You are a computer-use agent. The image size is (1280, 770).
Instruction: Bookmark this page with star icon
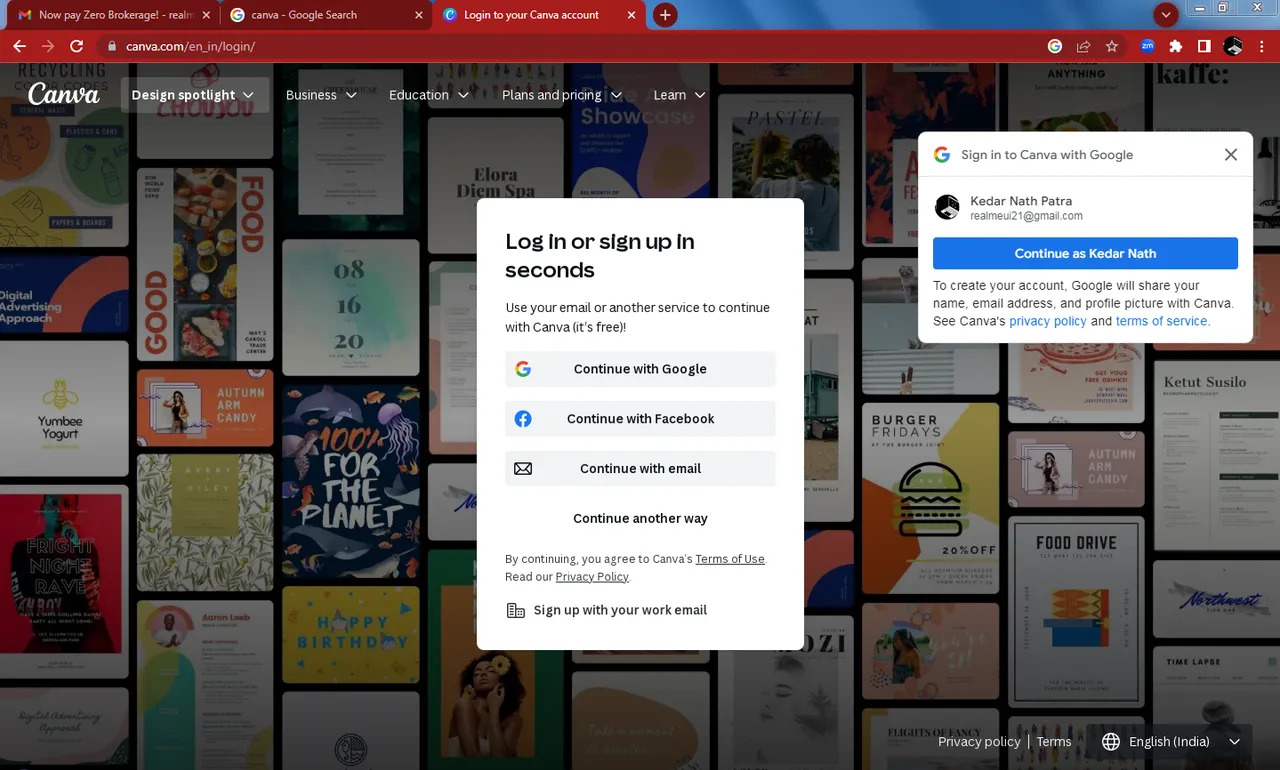(1112, 46)
